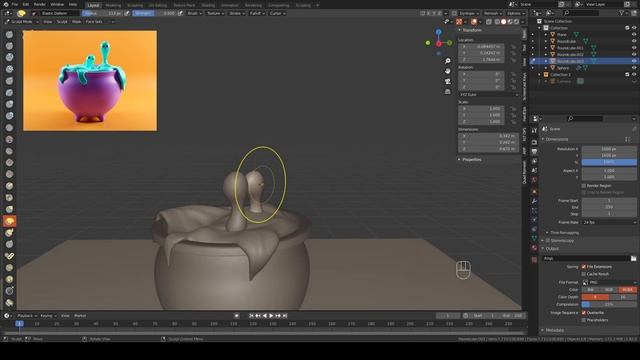Click the Location X value field

click(482, 47)
